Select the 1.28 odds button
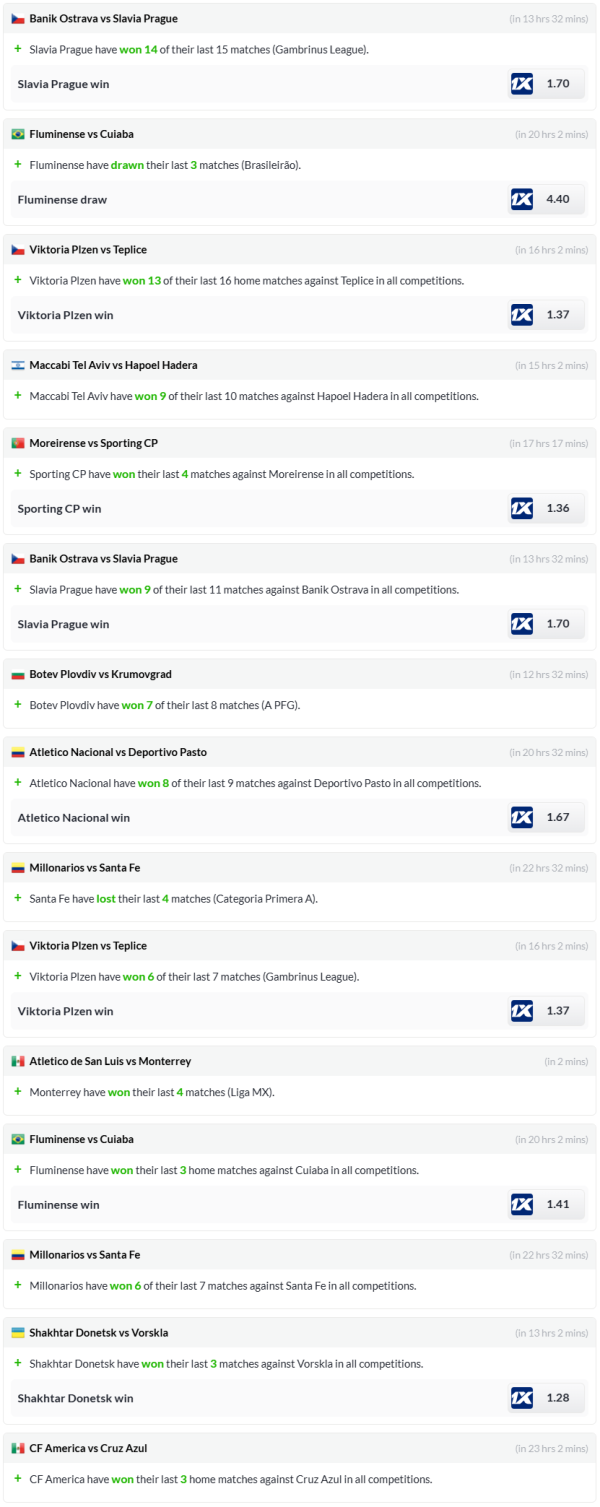 tap(558, 1397)
